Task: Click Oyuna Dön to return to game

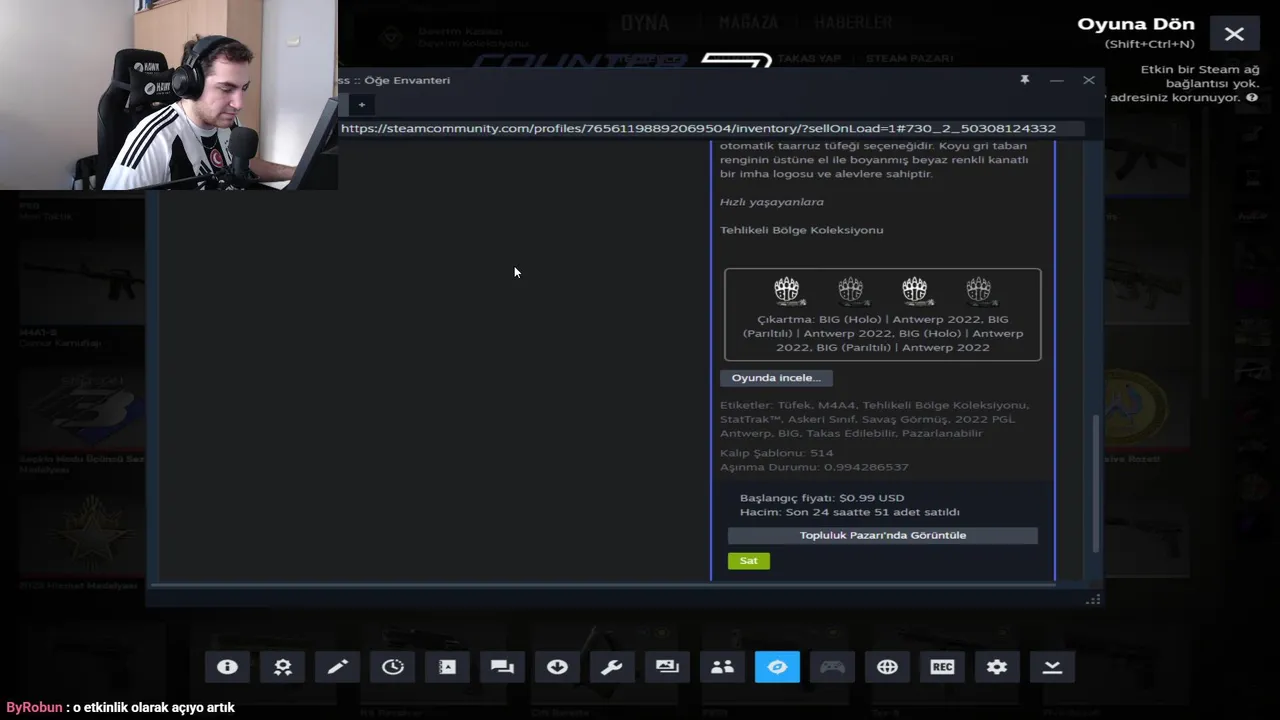Action: coord(1136,24)
